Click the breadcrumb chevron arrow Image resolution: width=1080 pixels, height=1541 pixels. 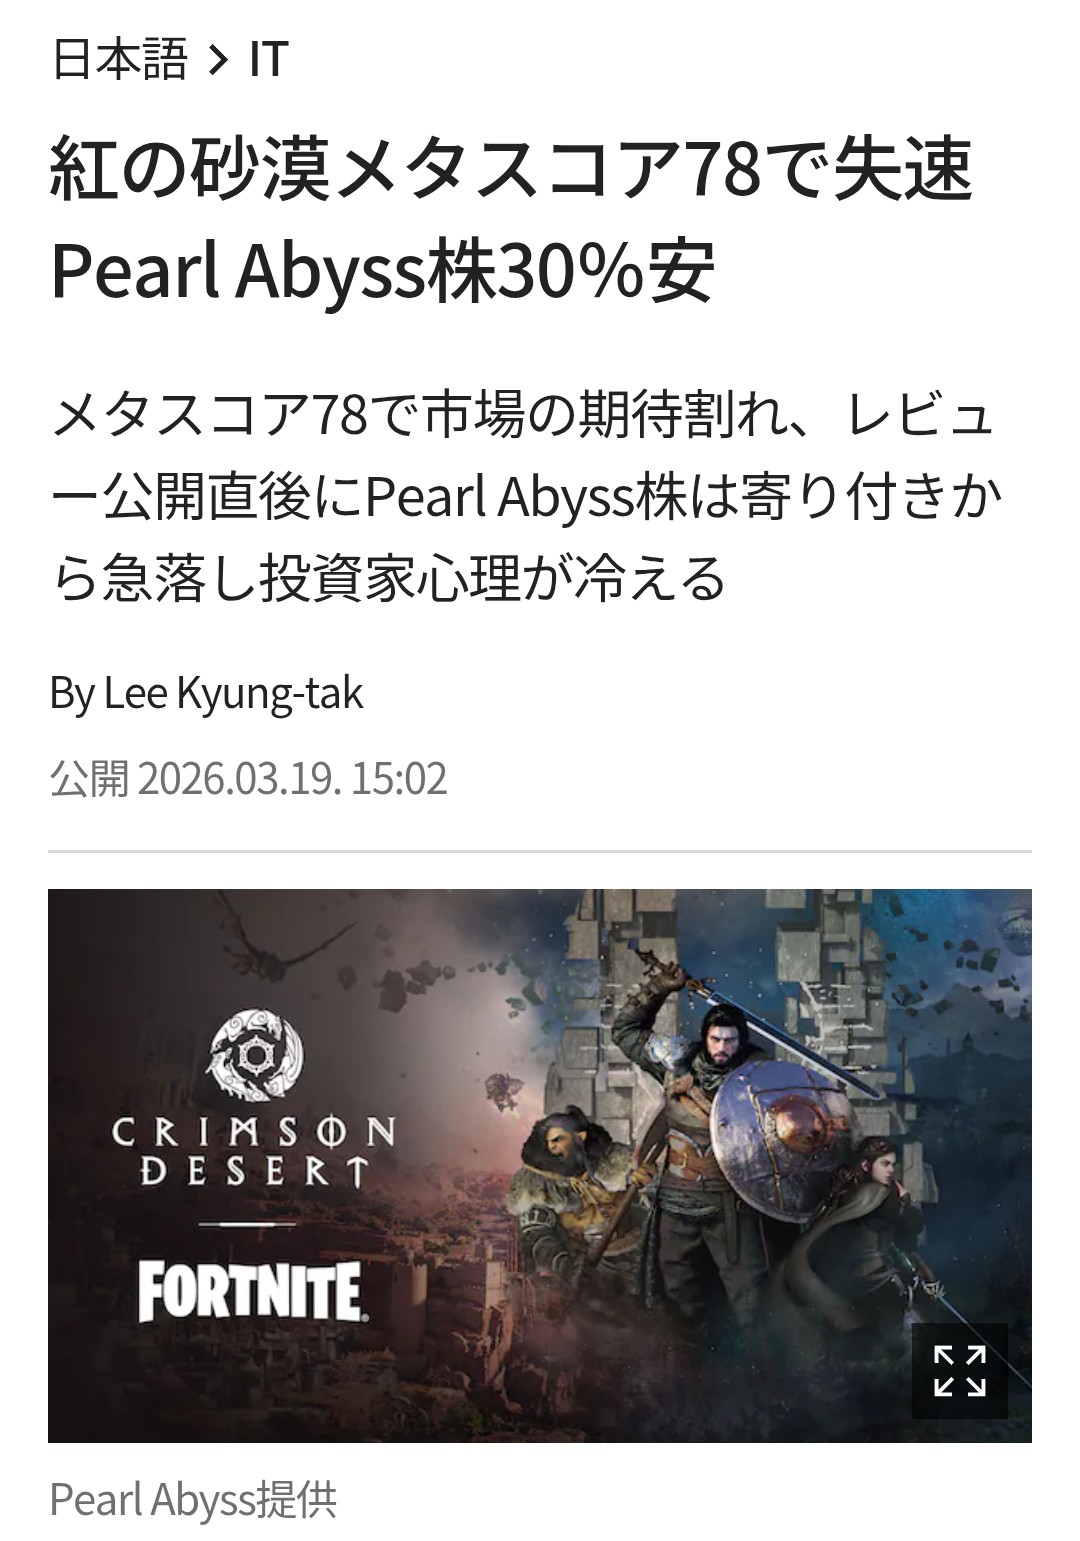pyautogui.click(x=218, y=61)
